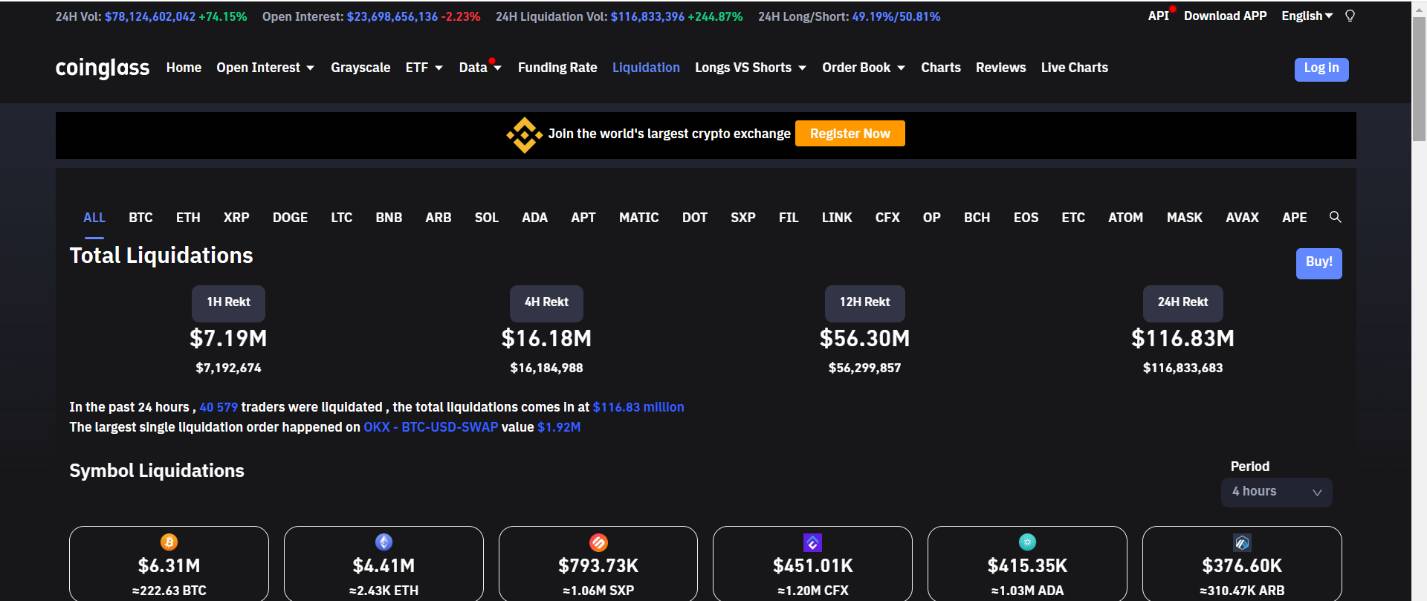Expand the Open Interest menu
This screenshot has width=1427, height=601.
tap(265, 68)
